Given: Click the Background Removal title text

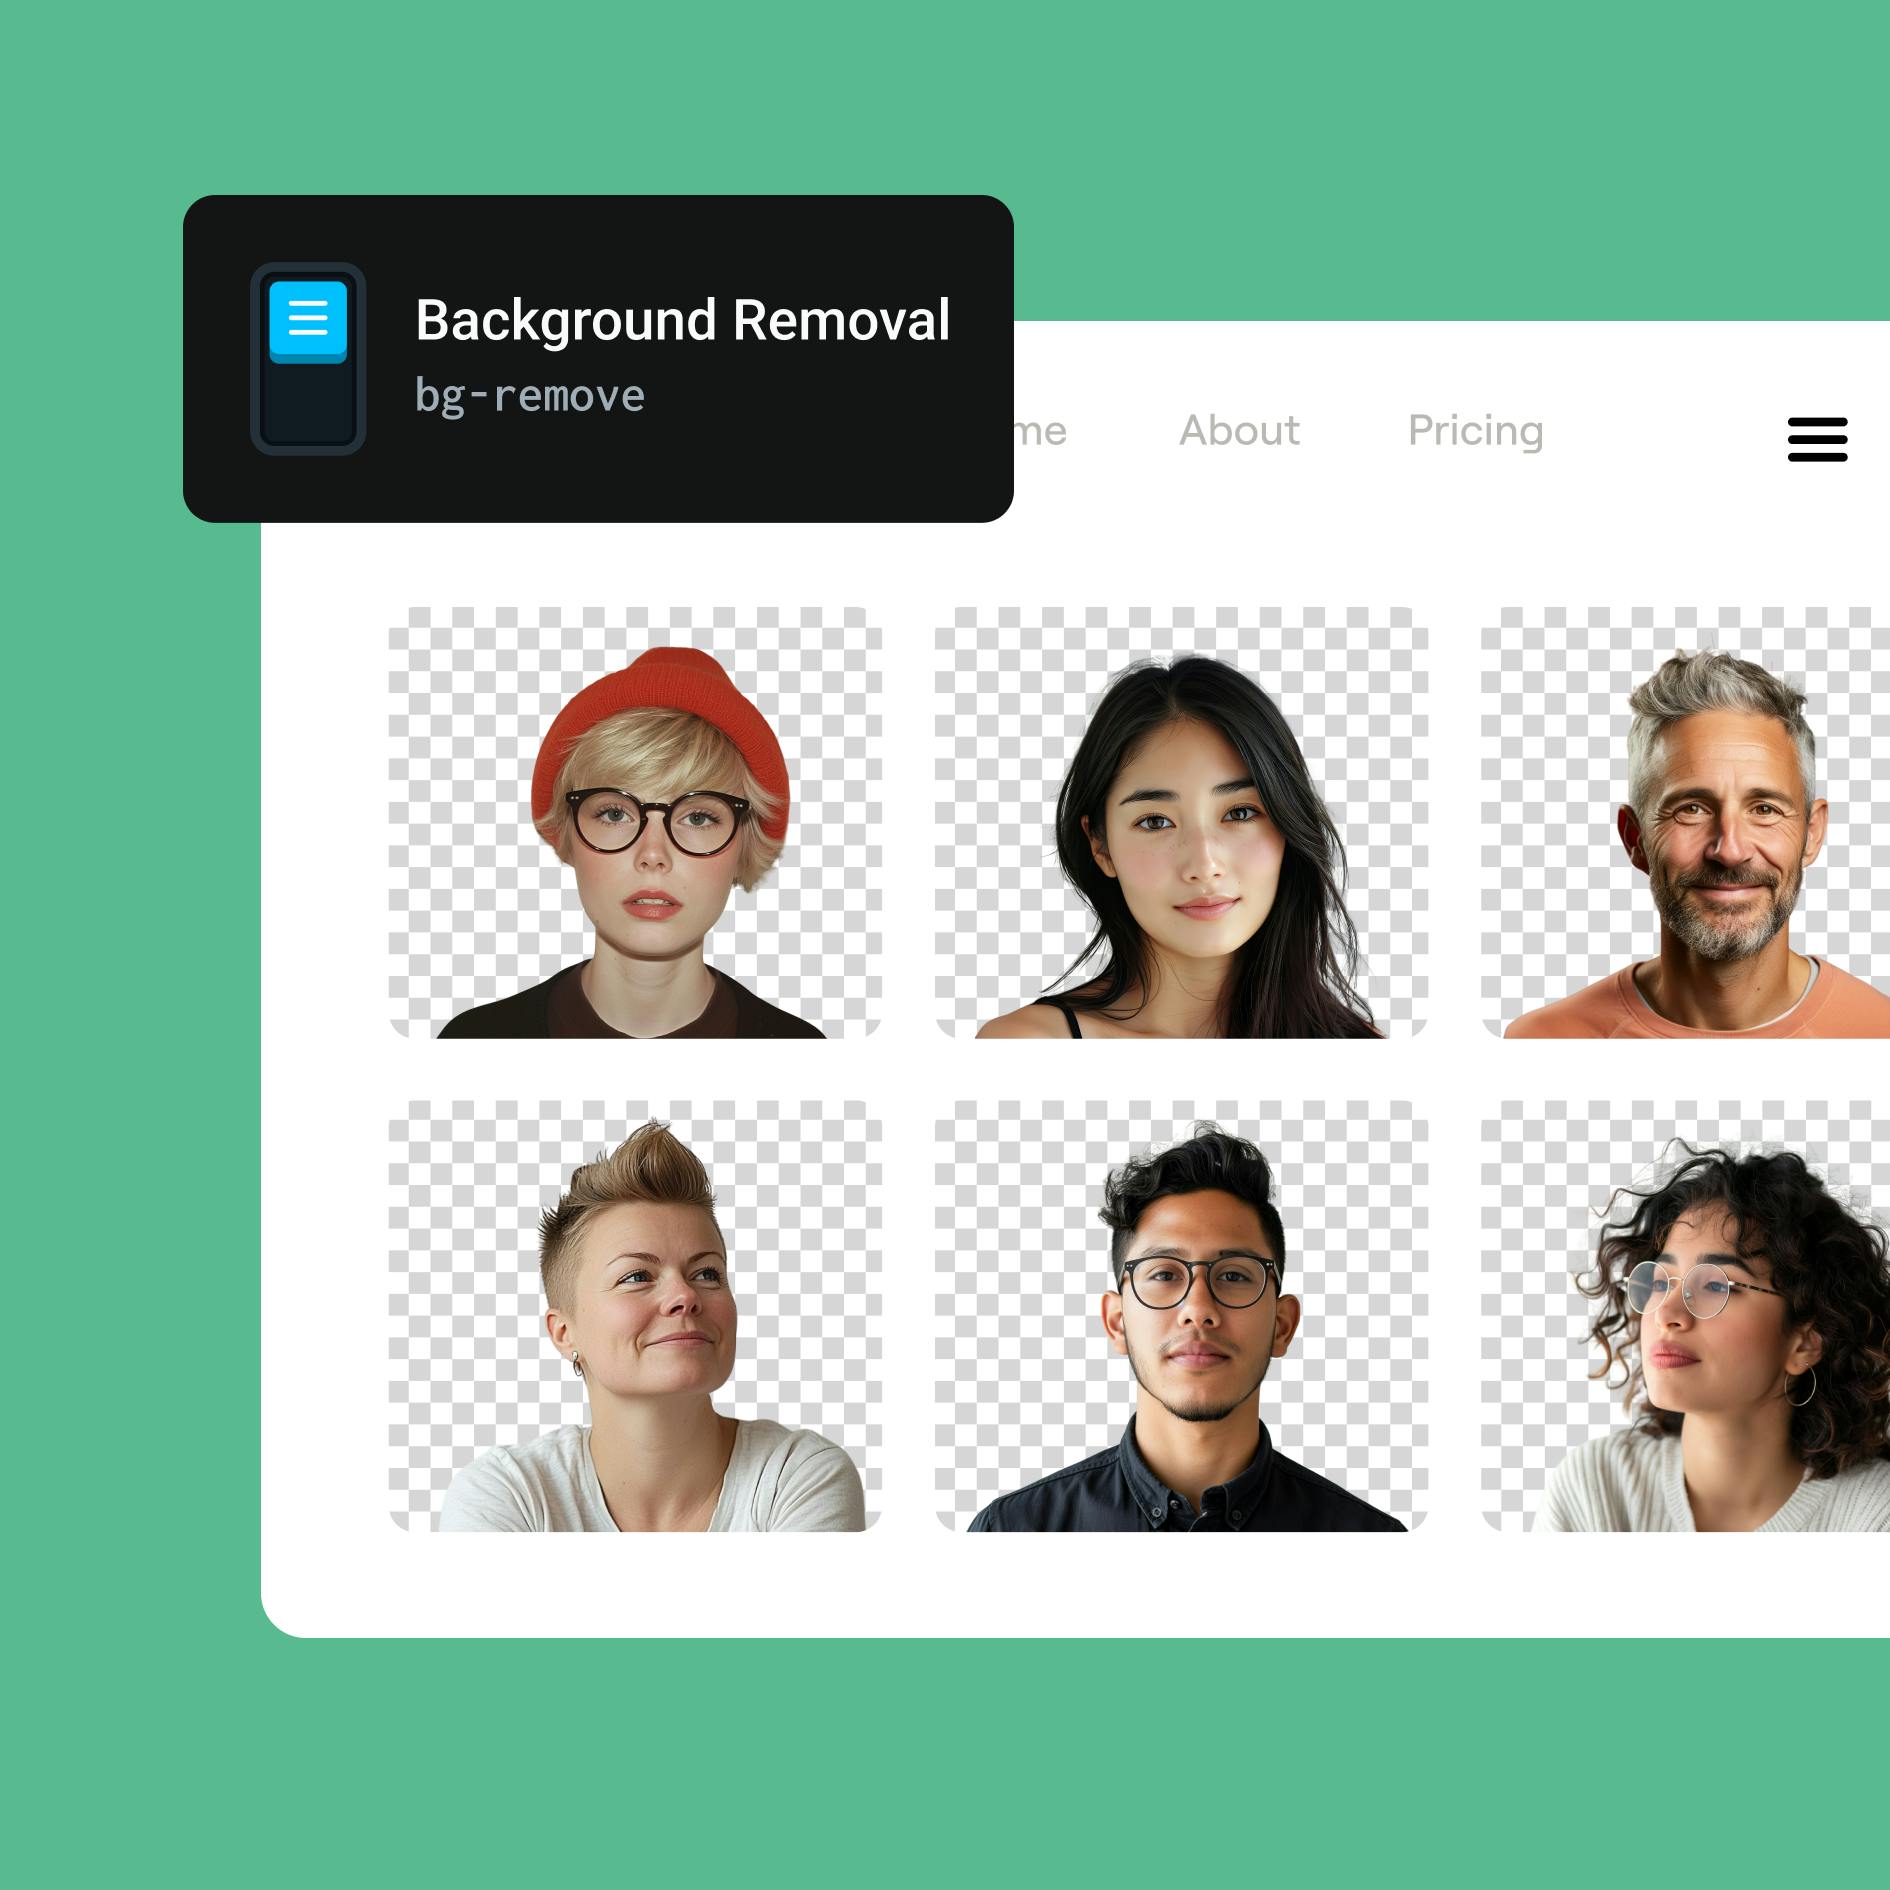Looking at the screenshot, I should coord(682,320).
